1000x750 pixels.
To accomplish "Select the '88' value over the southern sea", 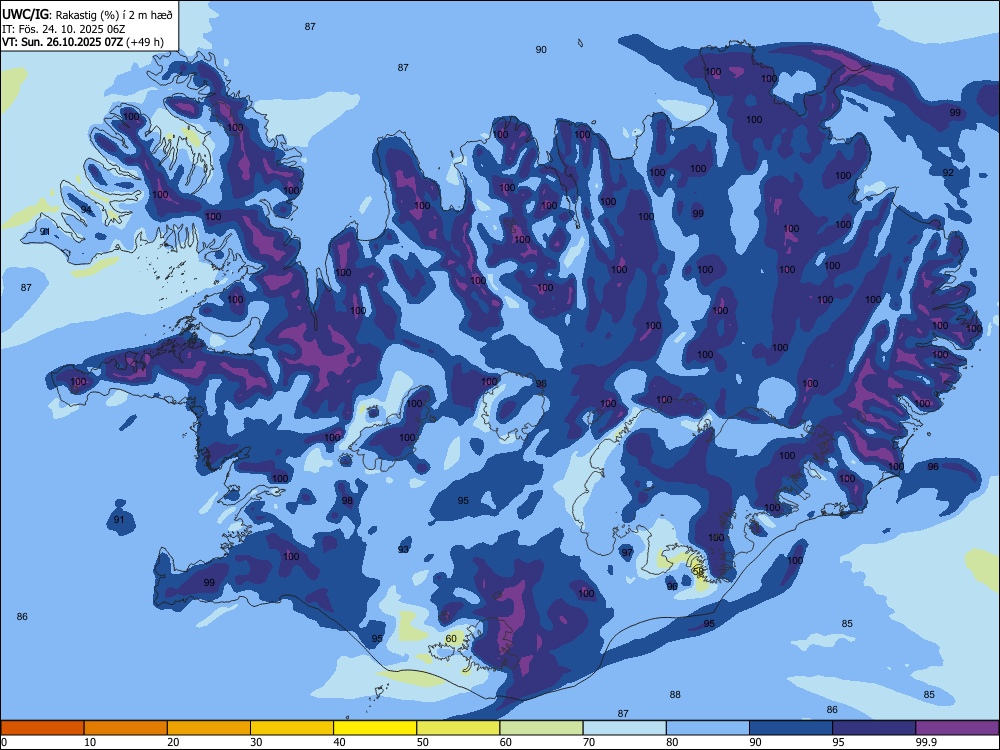I will click(675, 695).
